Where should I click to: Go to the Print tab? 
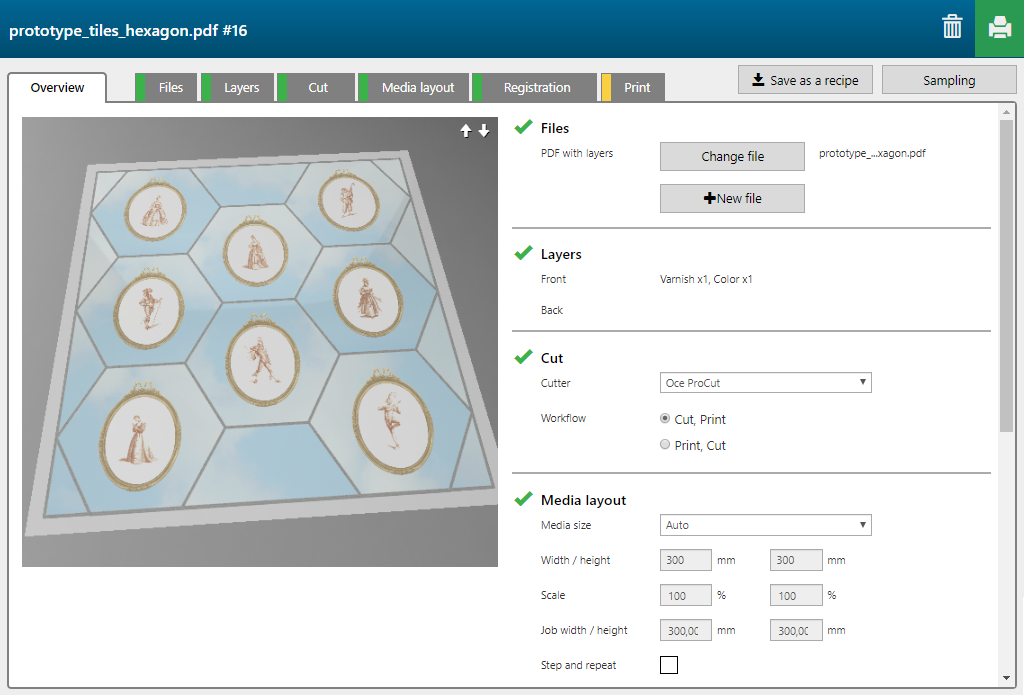(x=636, y=88)
